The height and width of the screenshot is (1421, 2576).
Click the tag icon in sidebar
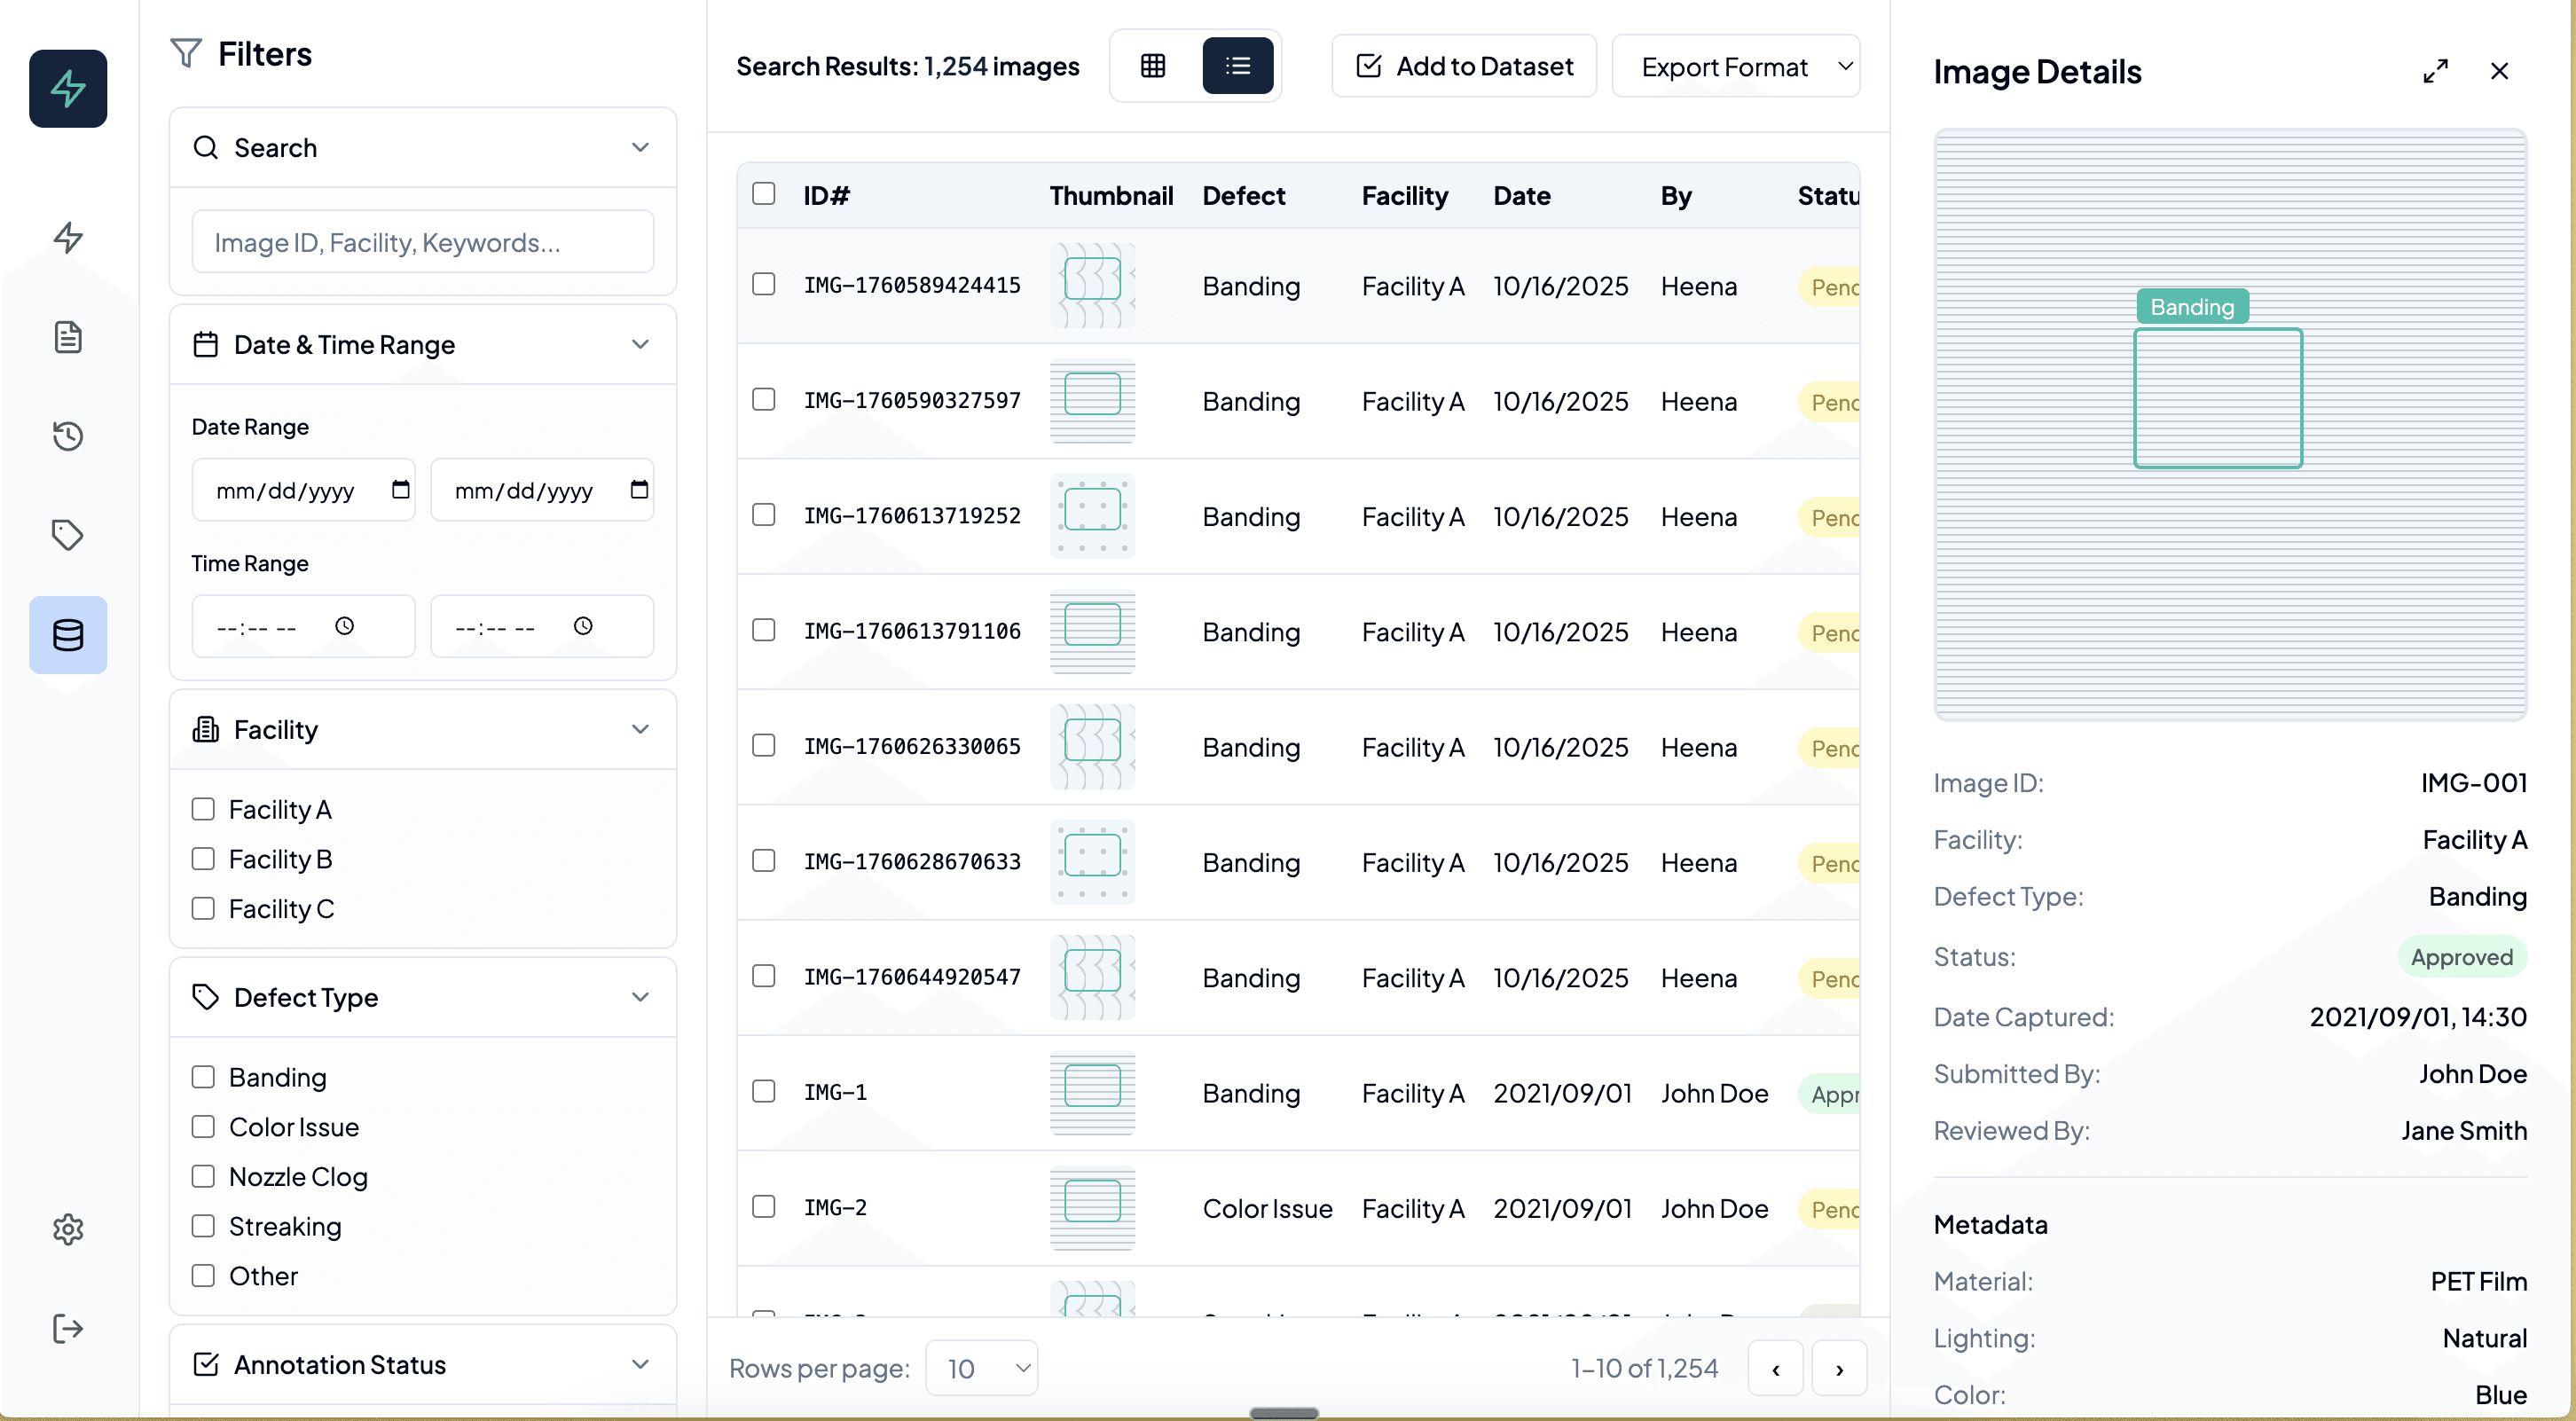click(x=68, y=535)
